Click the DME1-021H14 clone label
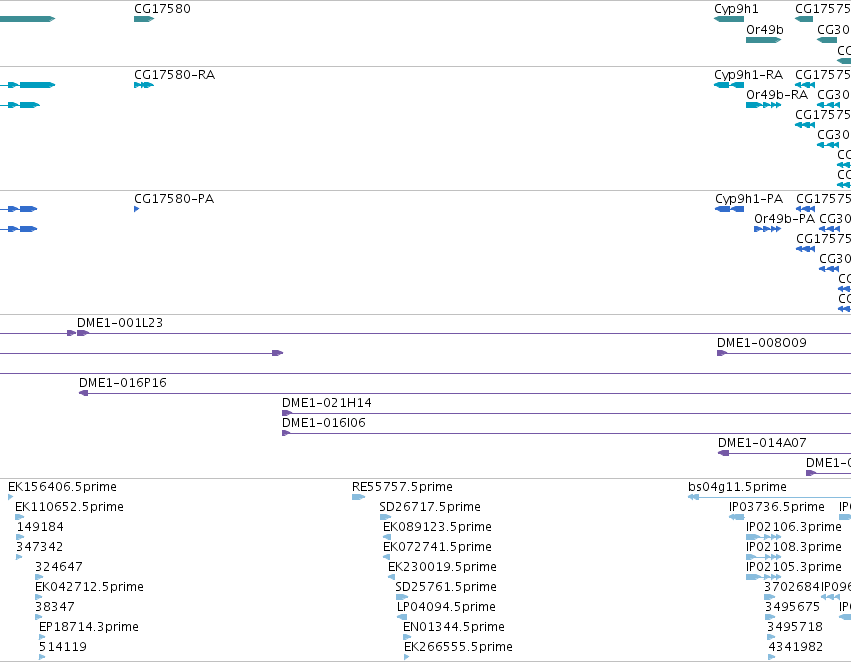Viewport: 851px width, 662px height. tap(327, 403)
